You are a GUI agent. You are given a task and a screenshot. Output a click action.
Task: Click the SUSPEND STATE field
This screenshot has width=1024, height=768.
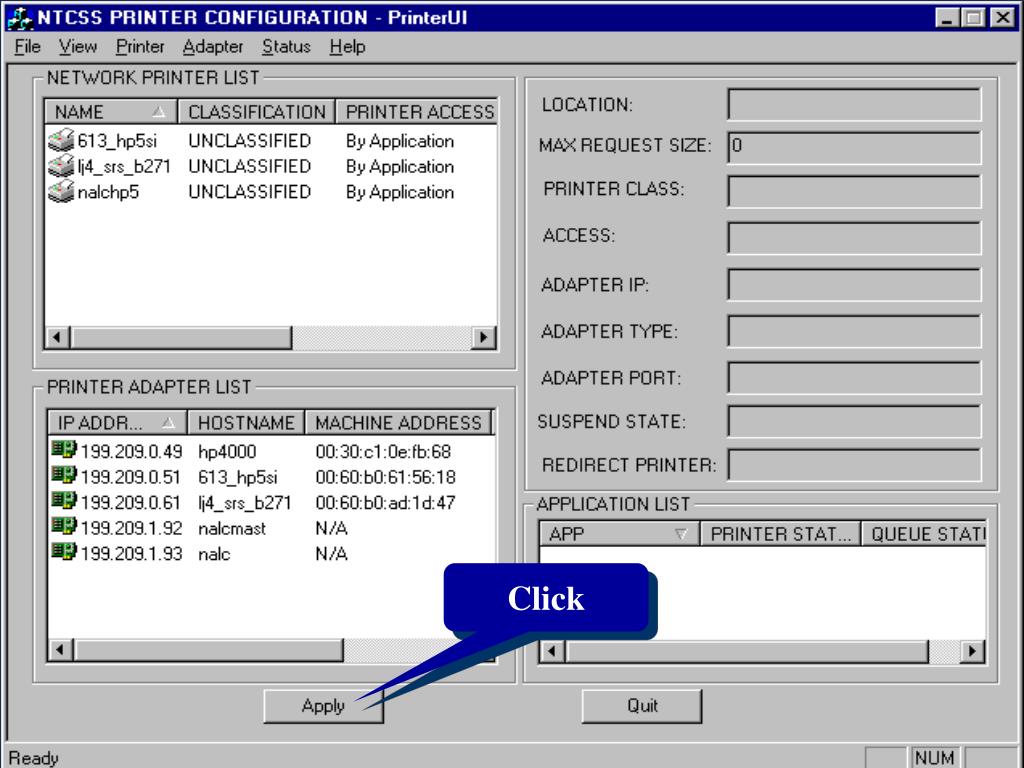pos(854,421)
